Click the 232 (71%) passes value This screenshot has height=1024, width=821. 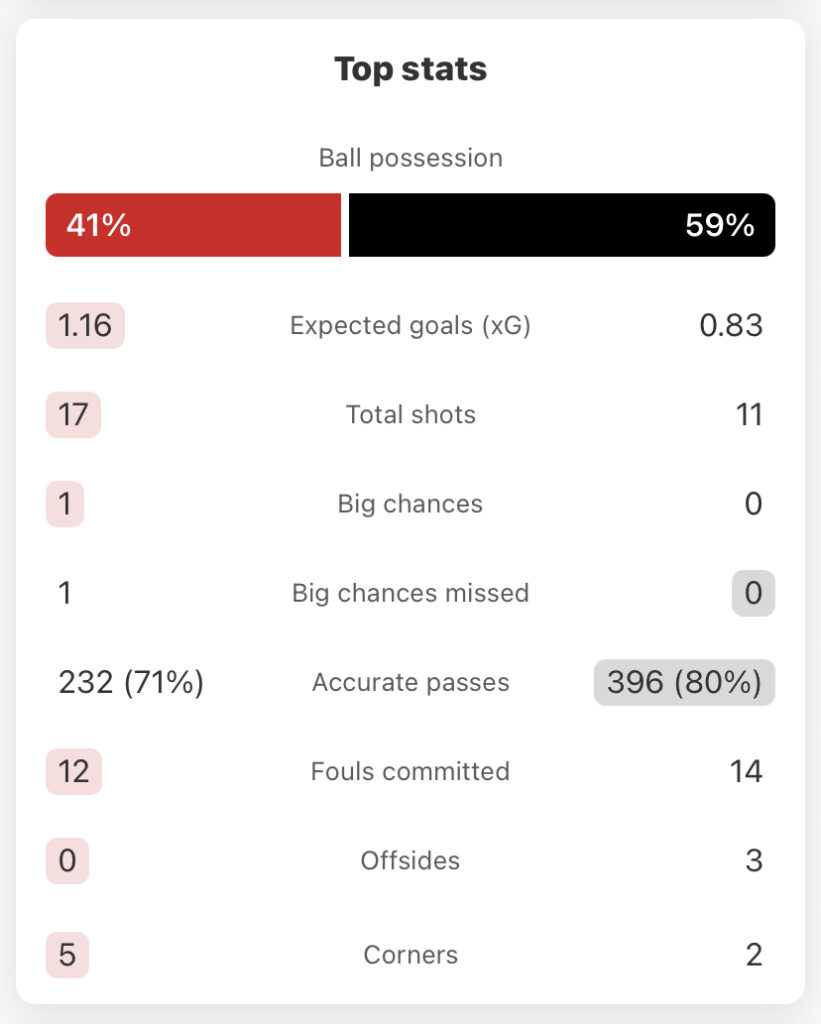pos(131,682)
